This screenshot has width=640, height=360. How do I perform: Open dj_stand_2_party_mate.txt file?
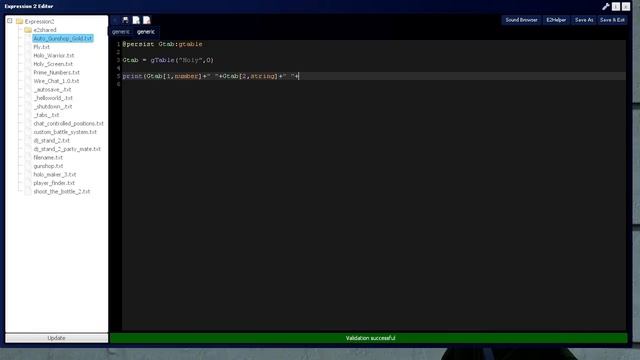[67, 149]
